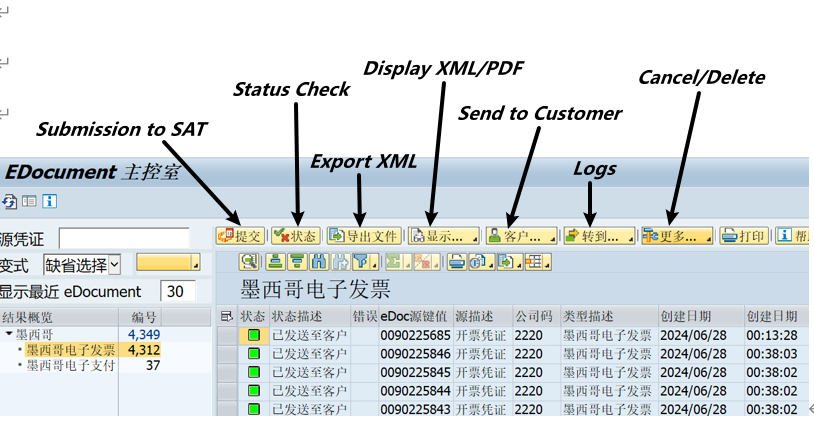Open the 转到... go-to menu
The image size is (814, 423).
(599, 236)
